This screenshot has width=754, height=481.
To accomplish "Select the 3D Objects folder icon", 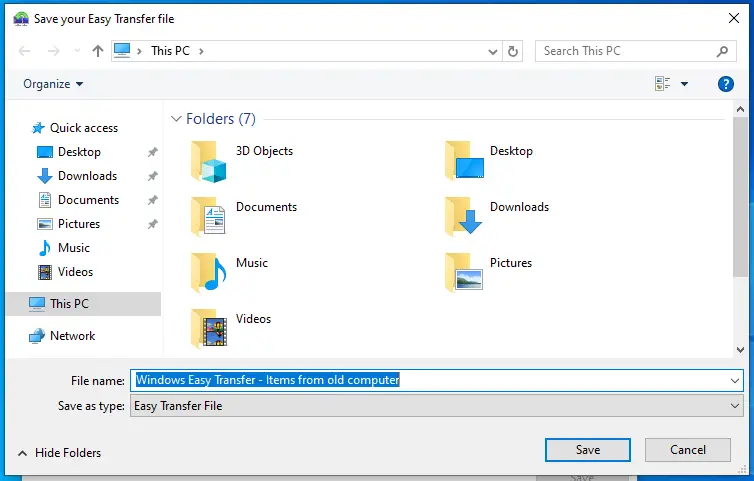I will tap(208, 162).
